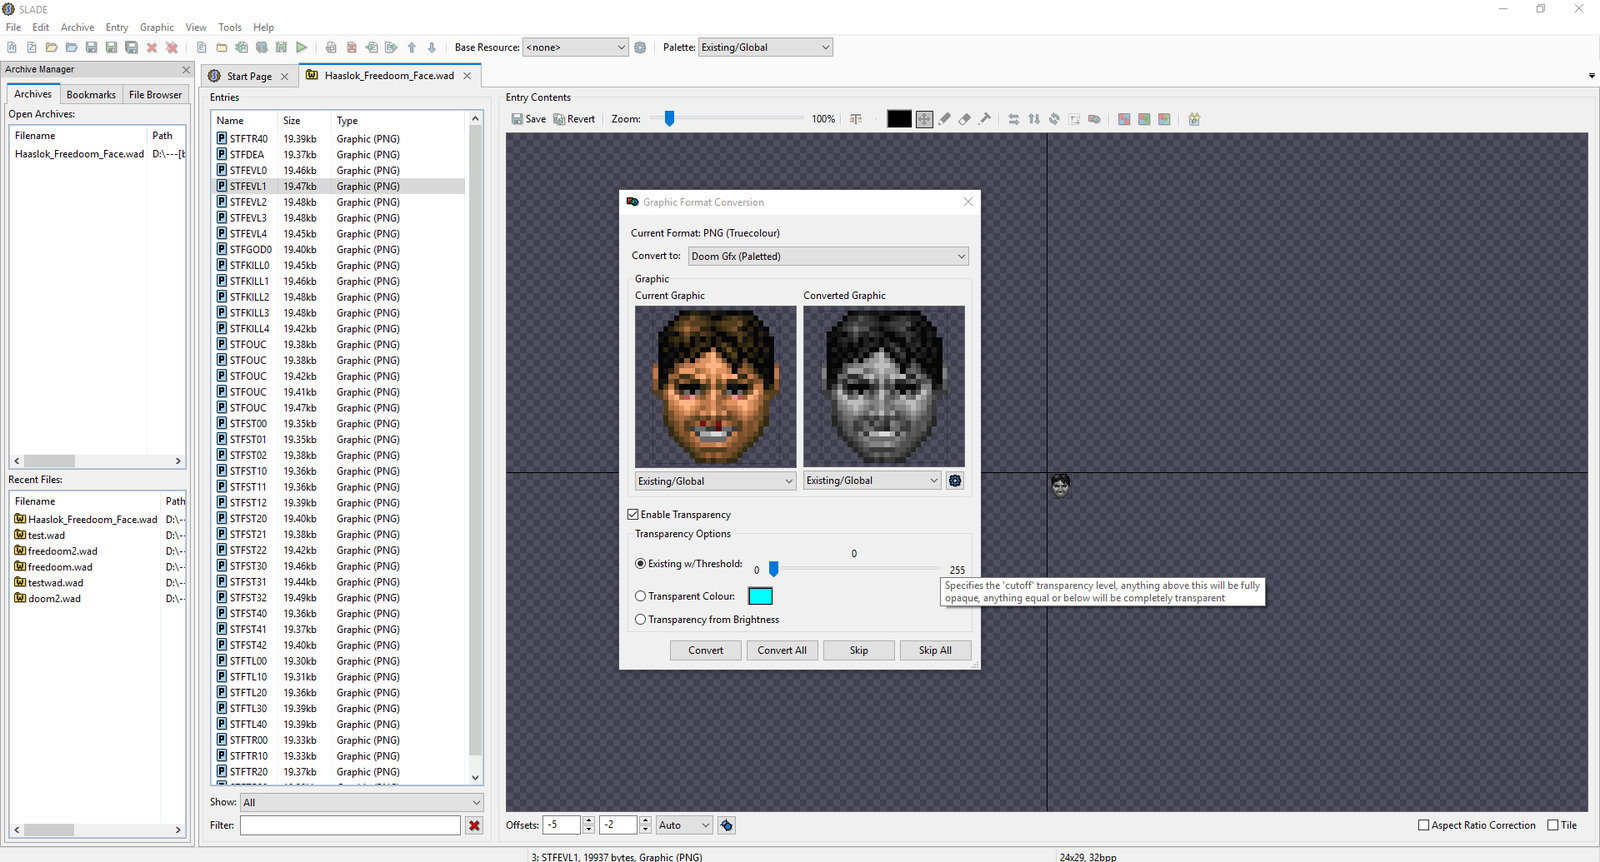Click the New Entry page icon
The height and width of the screenshot is (862, 1600).
tap(202, 47)
